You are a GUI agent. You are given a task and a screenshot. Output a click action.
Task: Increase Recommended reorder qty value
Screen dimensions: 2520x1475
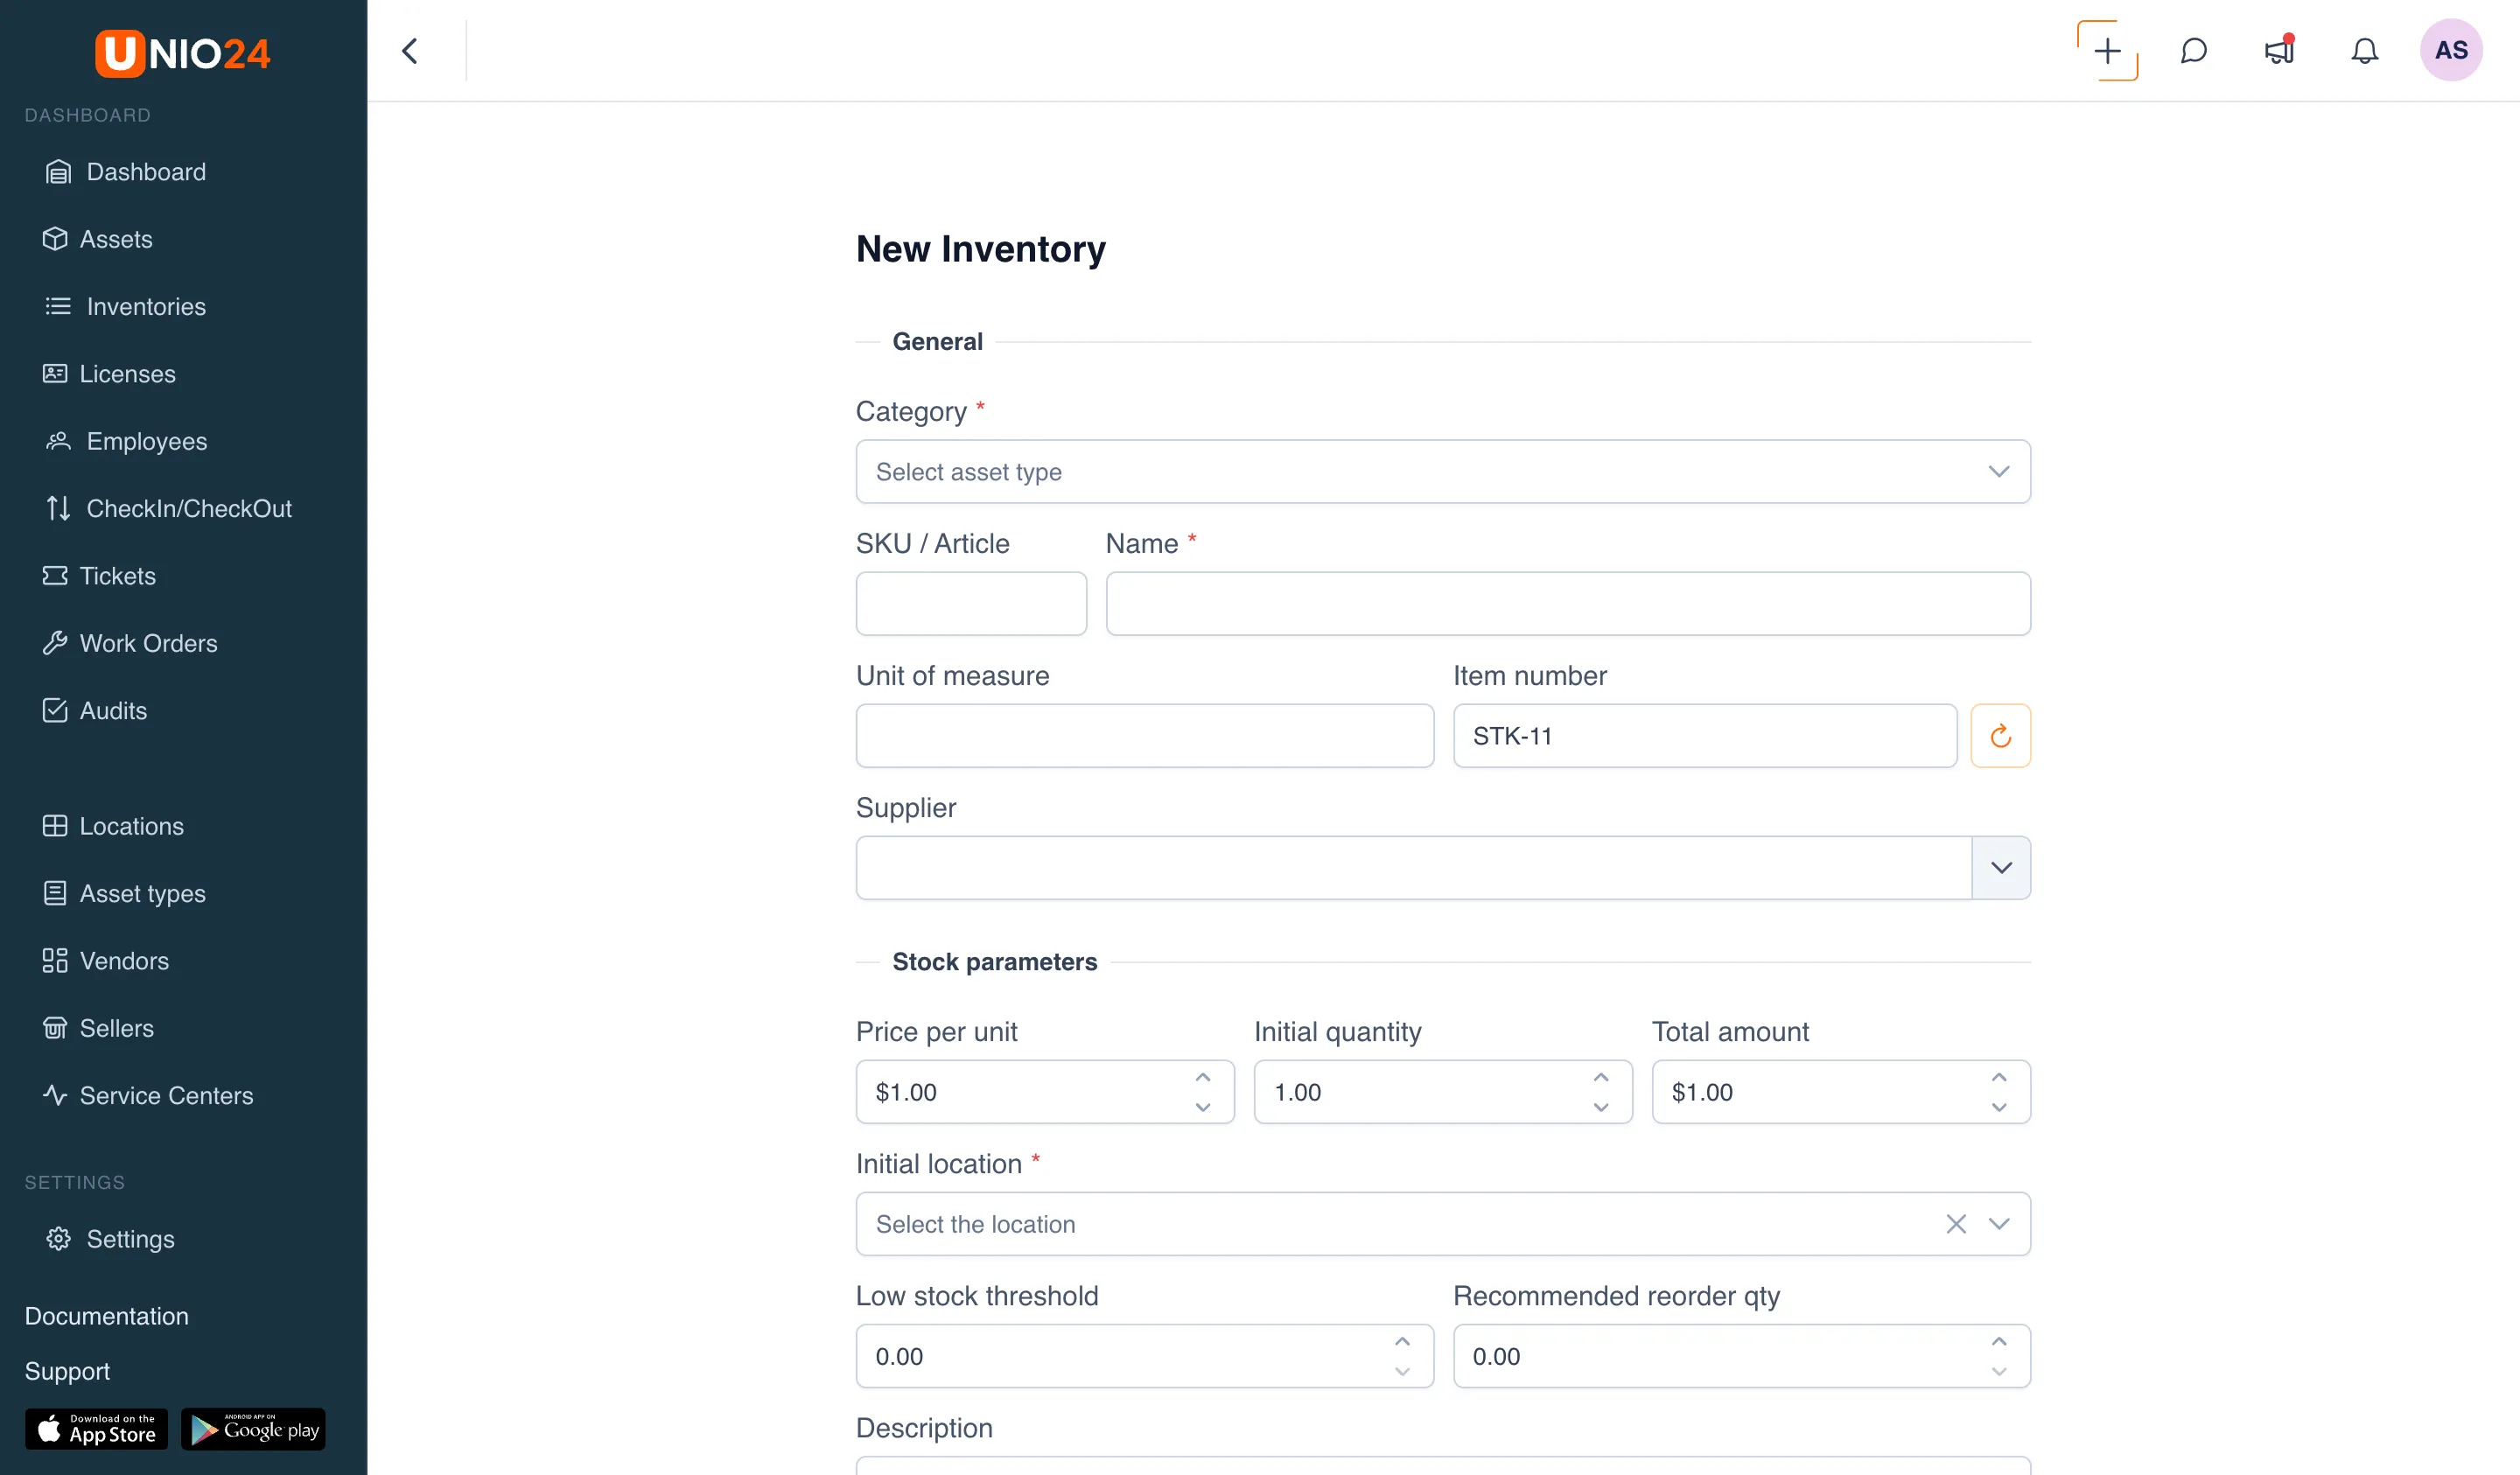pyautogui.click(x=1998, y=1341)
